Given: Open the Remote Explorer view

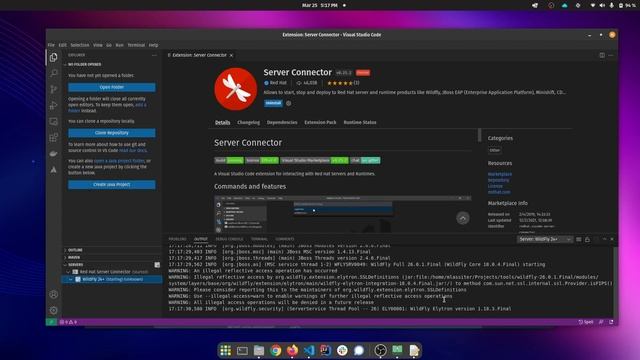Looking at the screenshot, I should point(53,122).
